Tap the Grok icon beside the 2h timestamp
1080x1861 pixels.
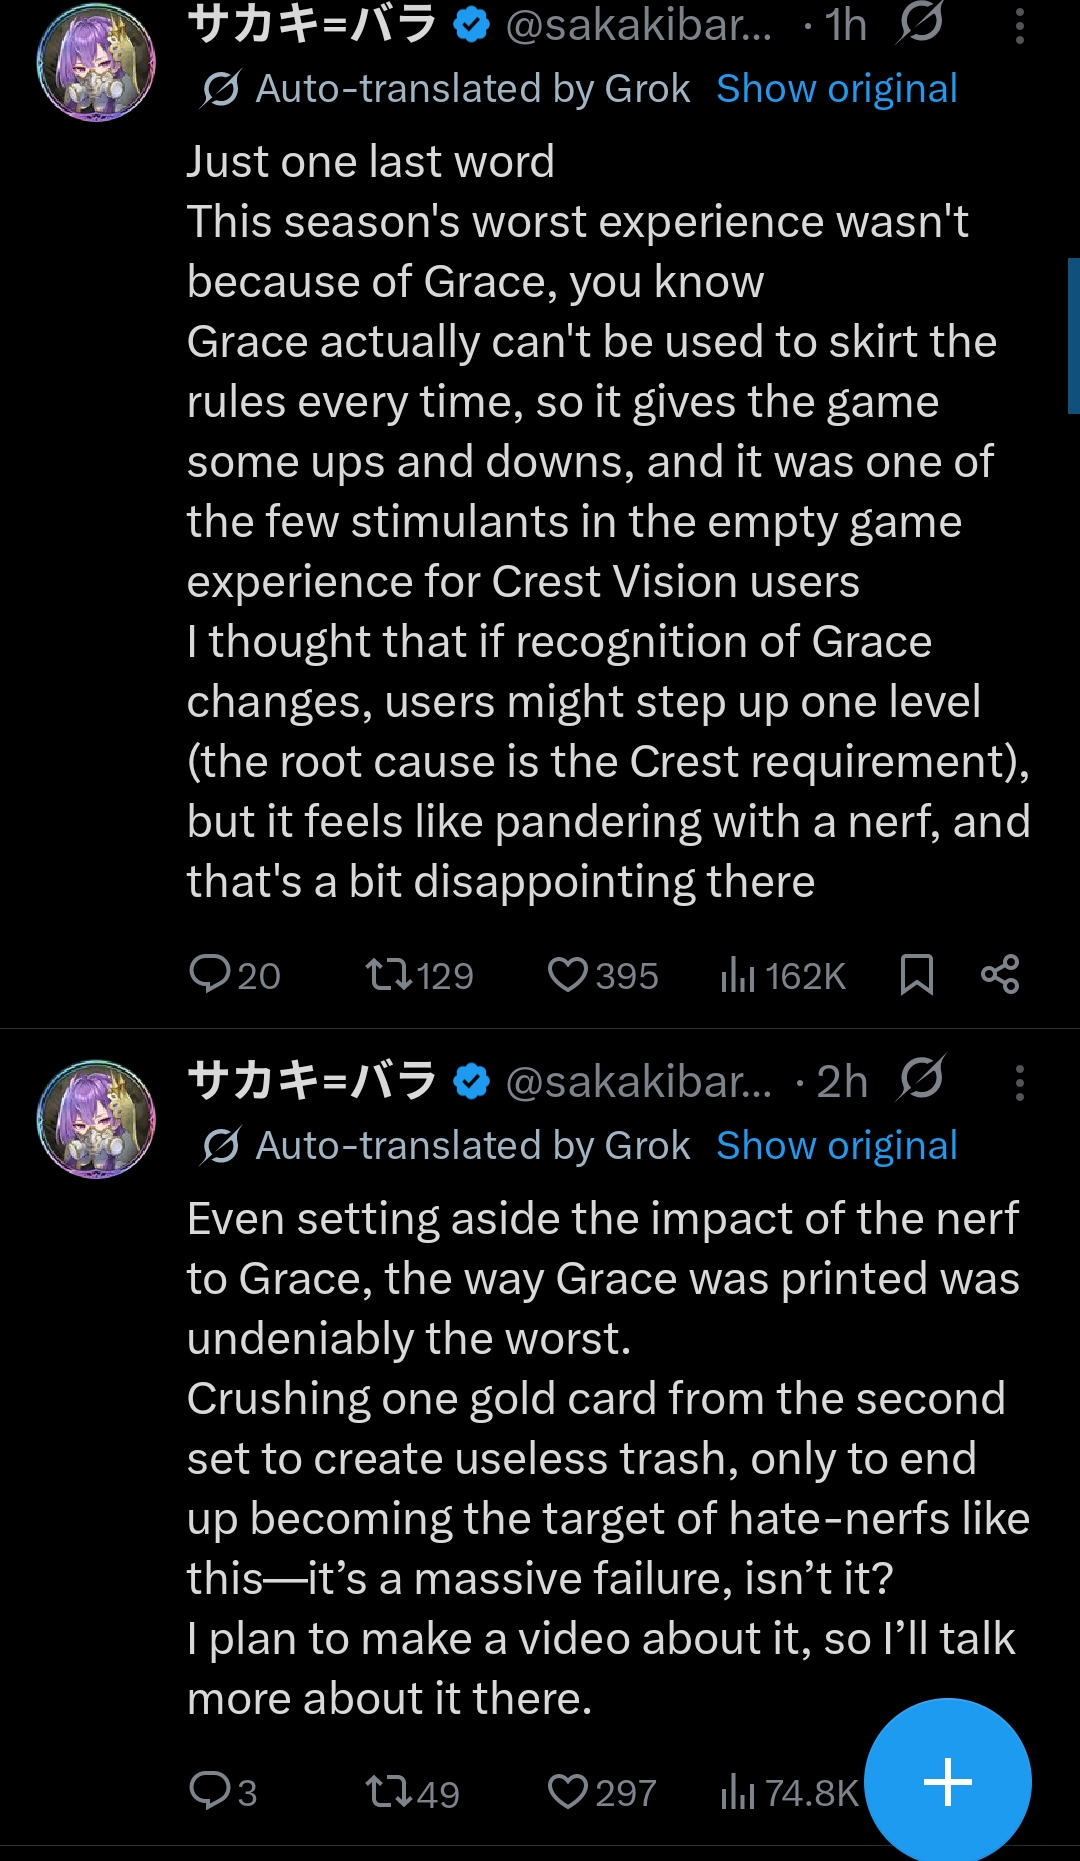[921, 1079]
